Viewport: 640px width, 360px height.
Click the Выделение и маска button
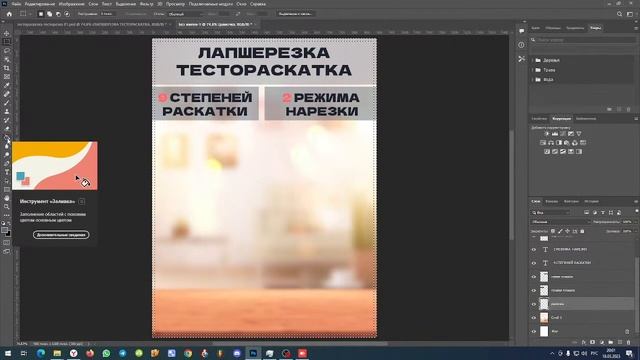295,14
